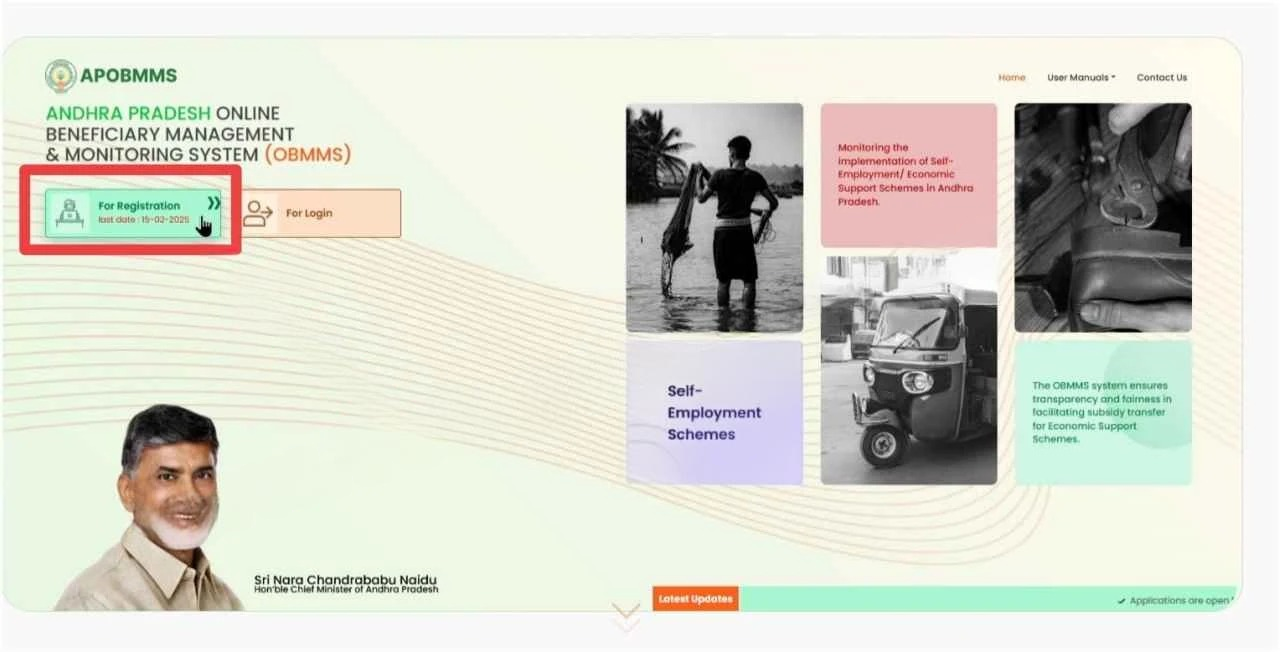
Task: Go to the Contact Us page
Action: [1161, 78]
